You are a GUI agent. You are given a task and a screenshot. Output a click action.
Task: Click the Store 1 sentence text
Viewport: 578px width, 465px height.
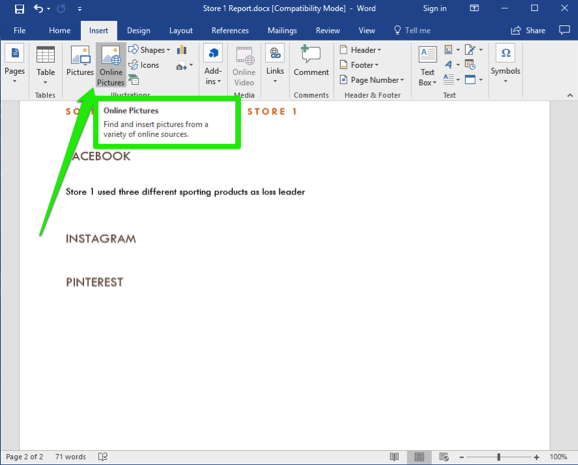185,192
